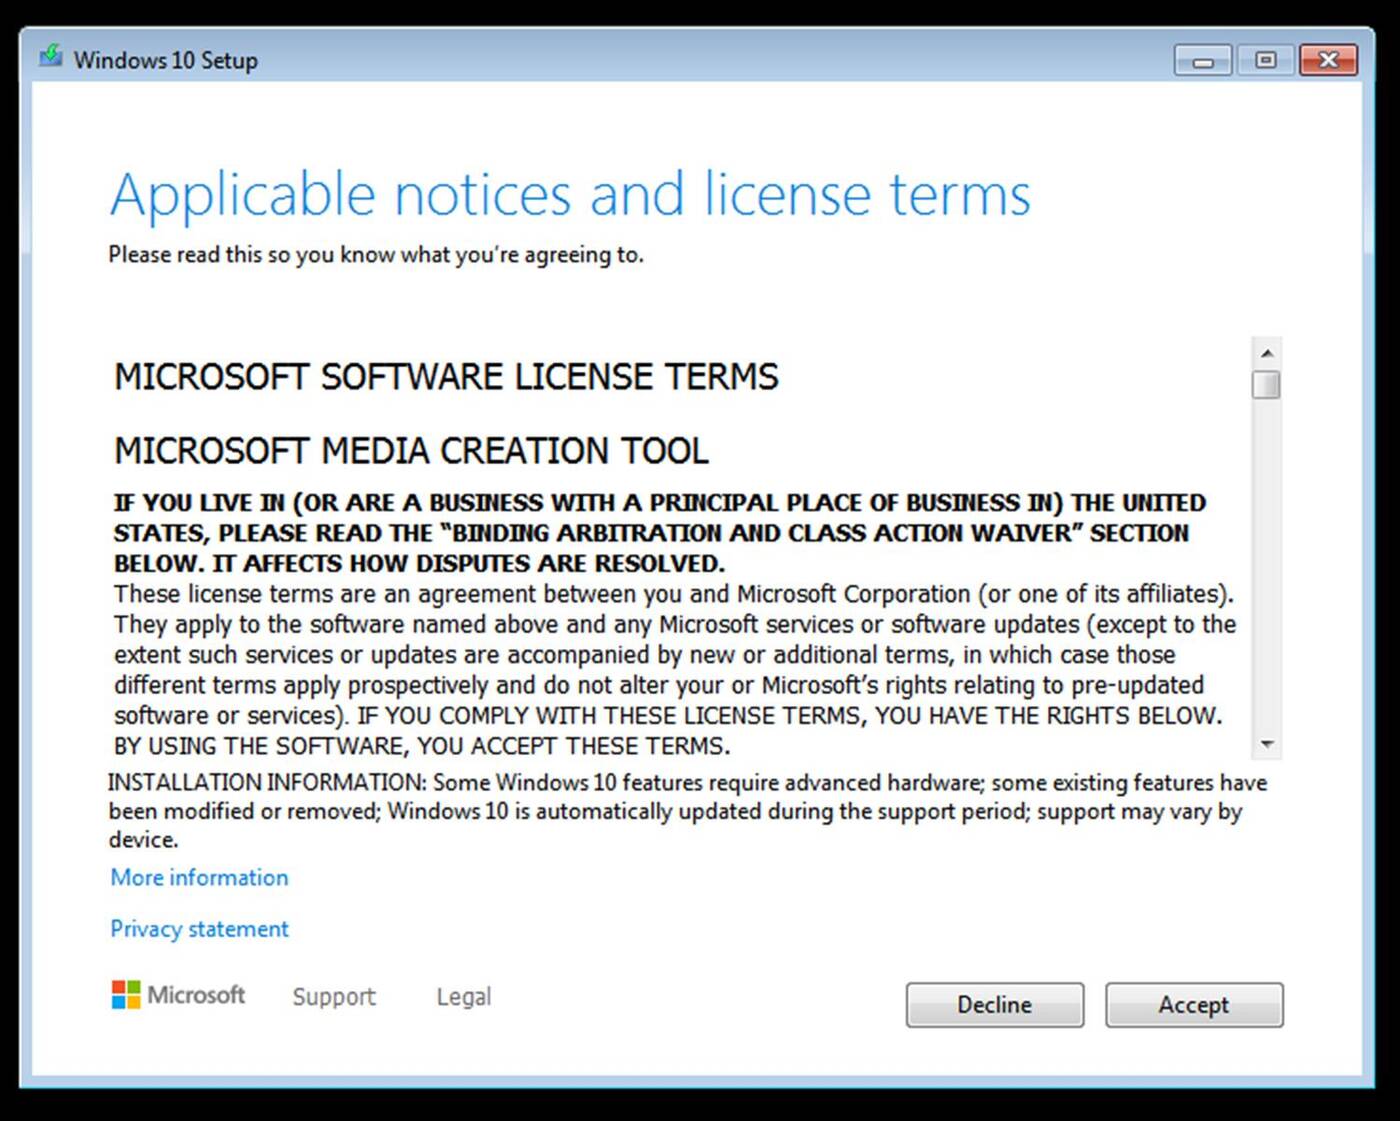Click the Windows 10 Setup icon in title bar
This screenshot has width=1400, height=1121.
click(x=49, y=59)
